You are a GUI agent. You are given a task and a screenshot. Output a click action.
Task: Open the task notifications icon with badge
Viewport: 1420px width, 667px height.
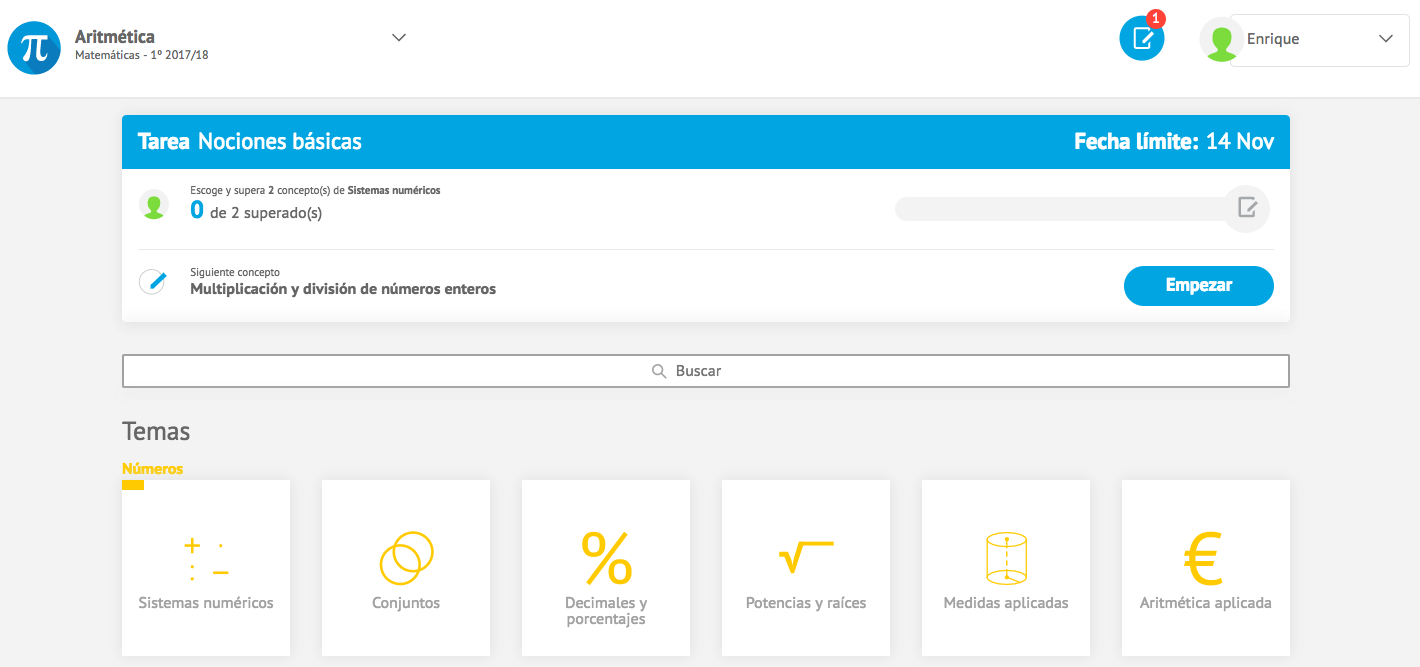[x=1142, y=39]
